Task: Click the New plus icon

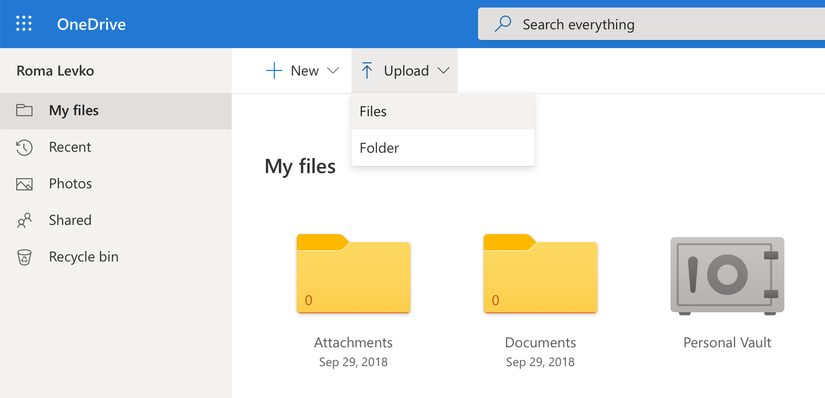Action: [x=274, y=71]
